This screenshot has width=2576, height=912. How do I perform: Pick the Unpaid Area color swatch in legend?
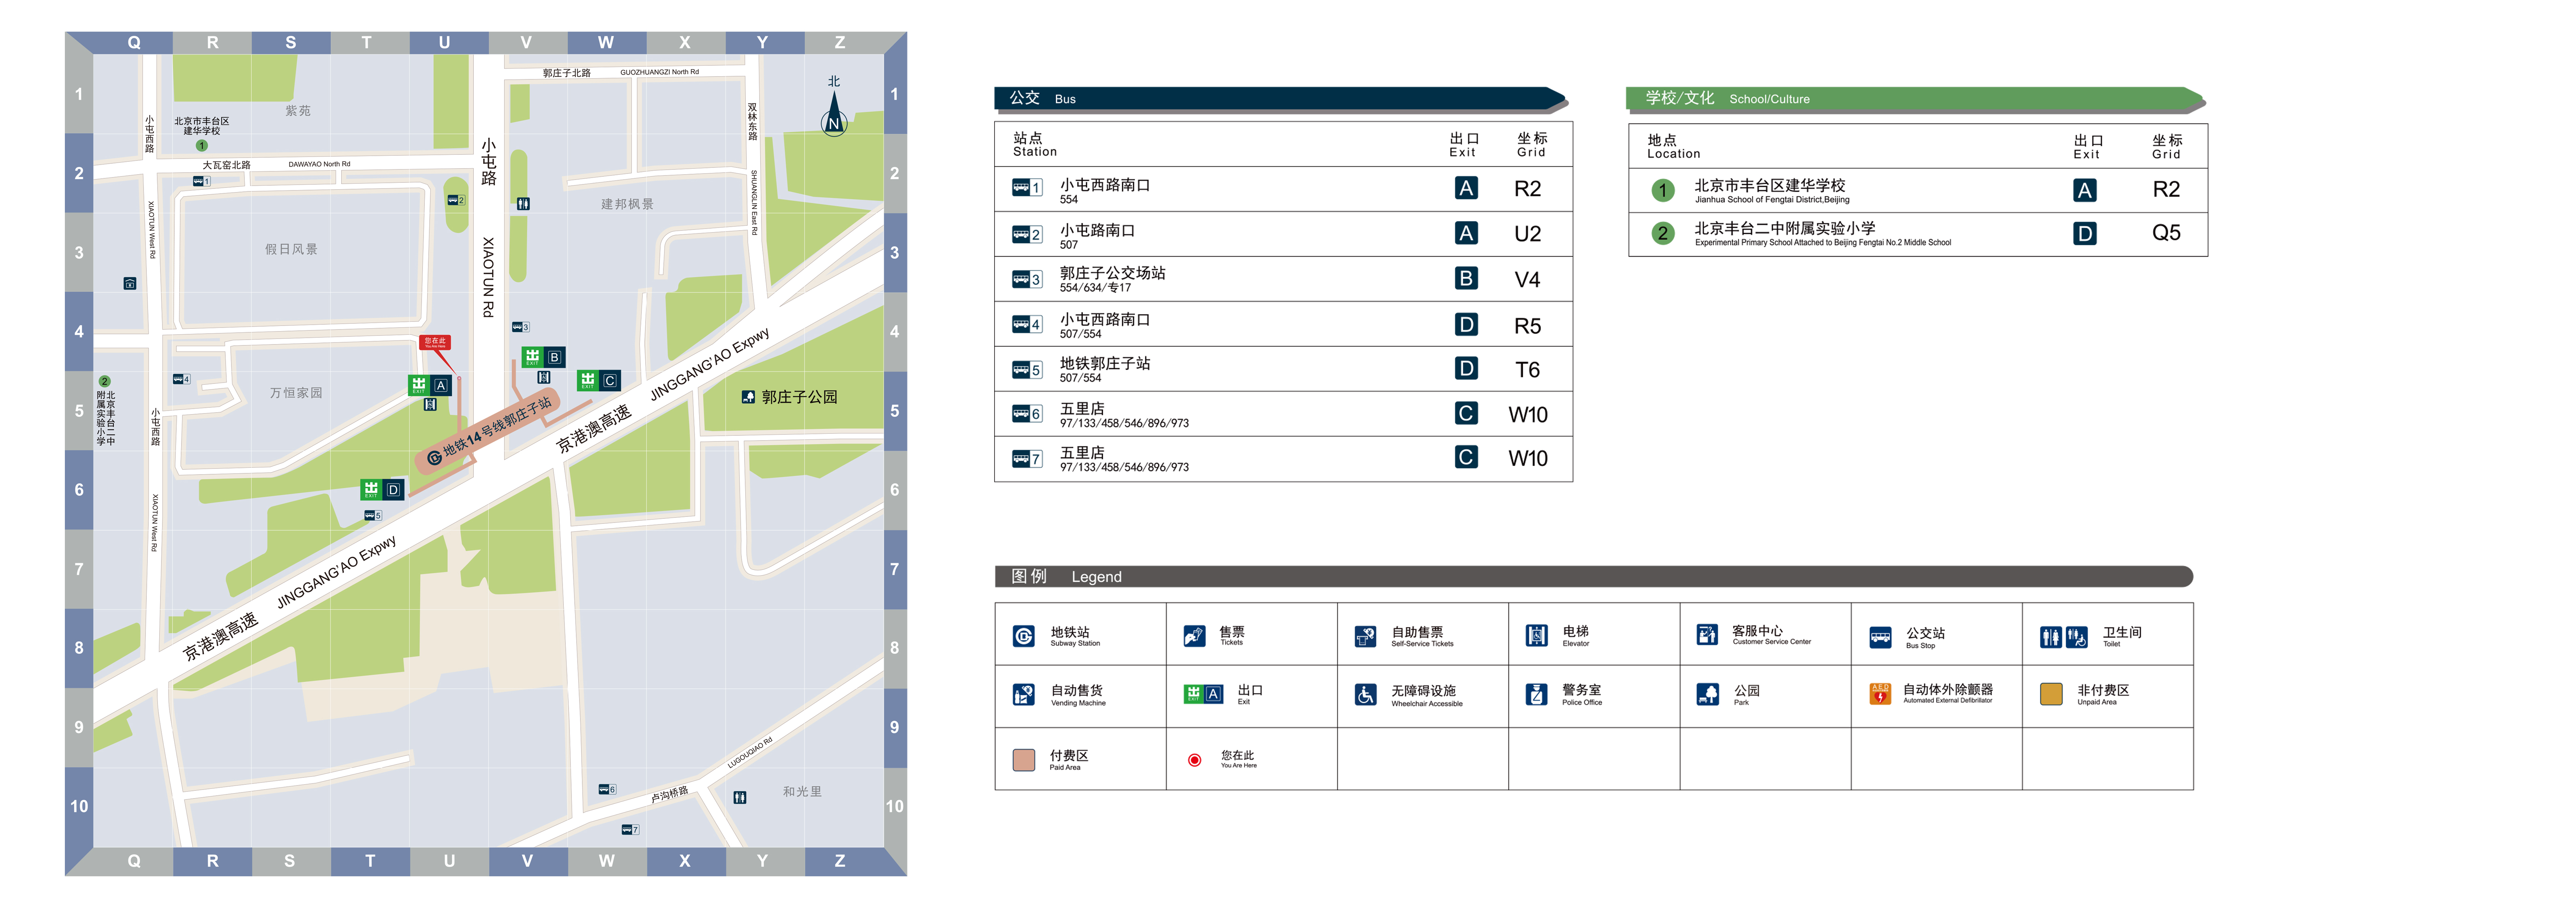[2051, 694]
